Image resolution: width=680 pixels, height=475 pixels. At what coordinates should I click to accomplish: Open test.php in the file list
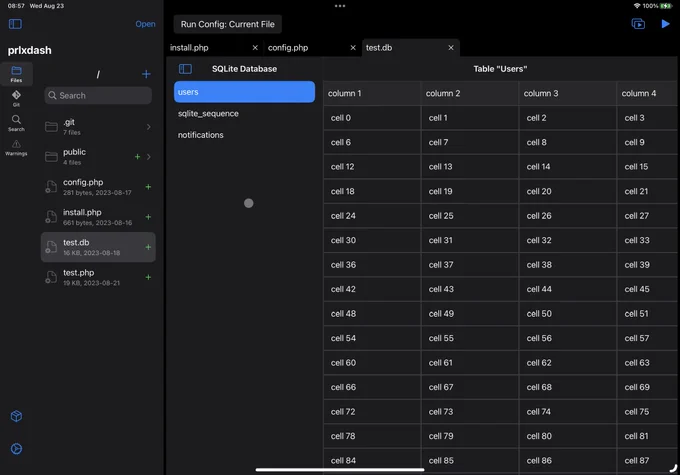click(98, 277)
